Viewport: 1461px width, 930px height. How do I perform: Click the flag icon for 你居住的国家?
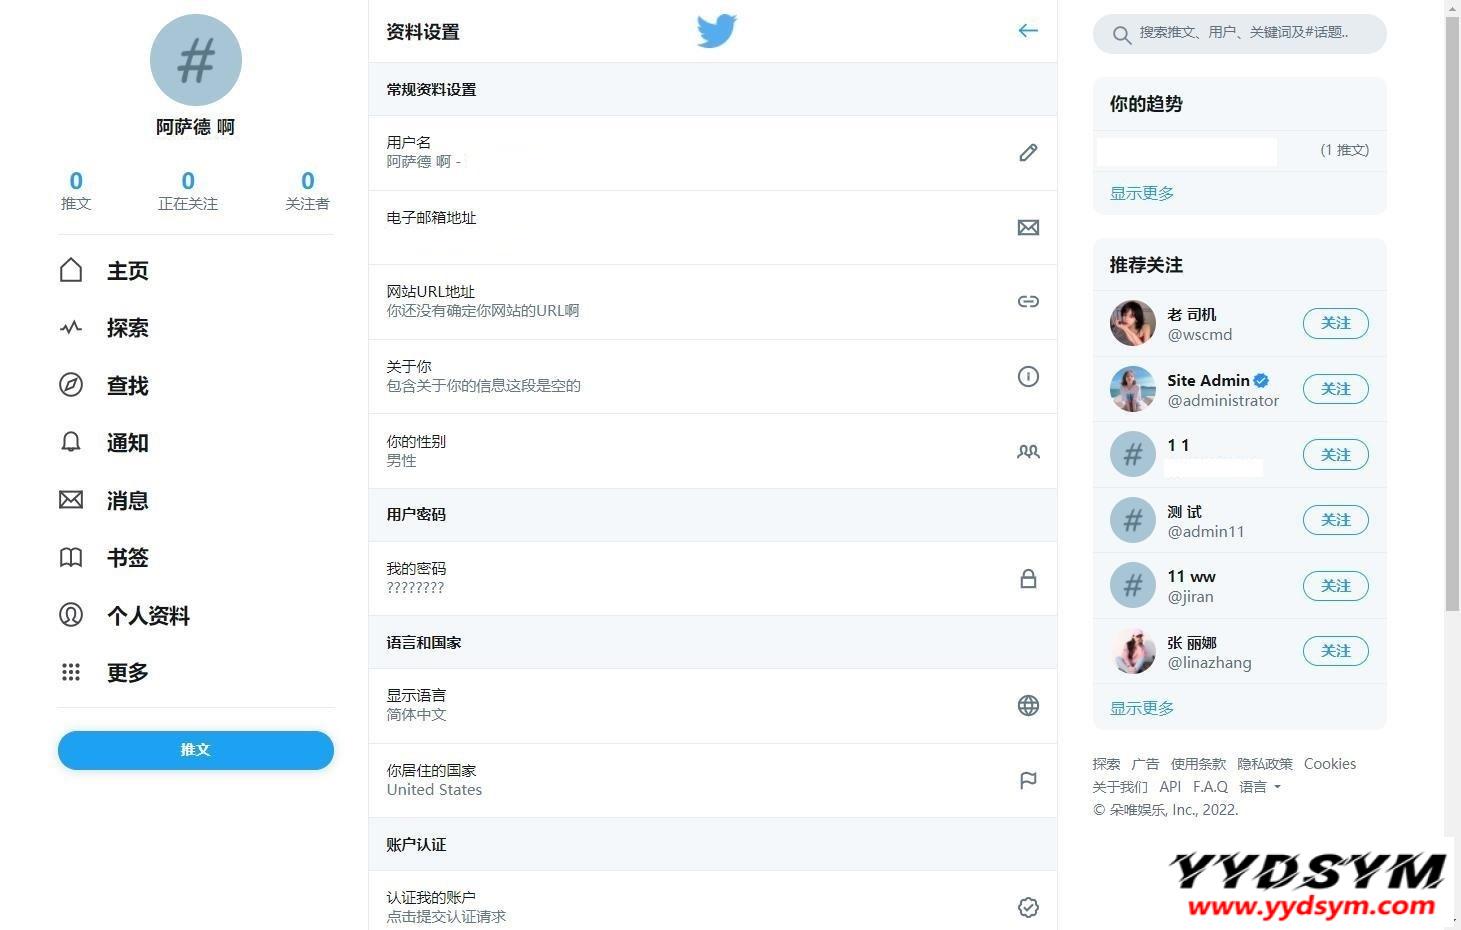tap(1028, 781)
